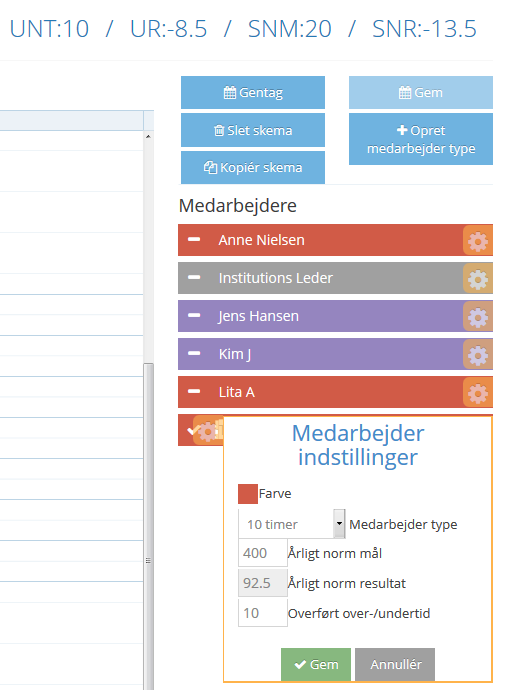Collapse Anne Nielsen with the minus icon

click(194, 239)
